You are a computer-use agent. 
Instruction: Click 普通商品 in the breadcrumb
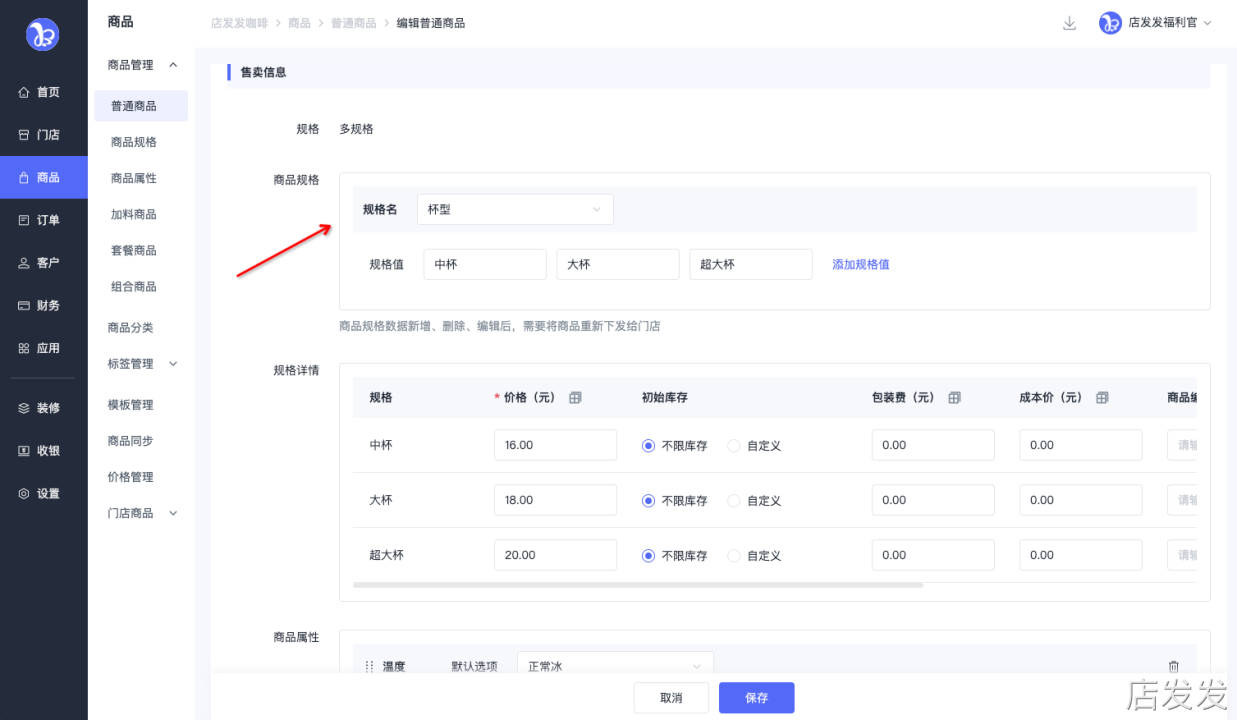[x=354, y=23]
